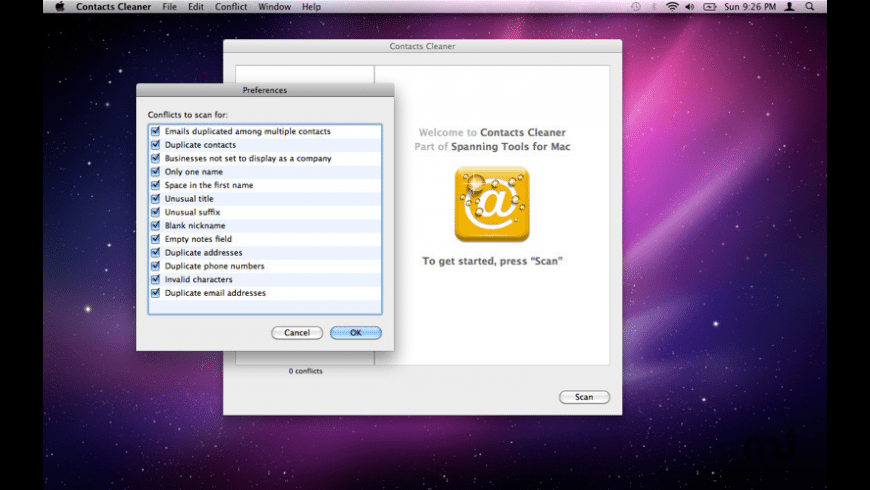Open Spotlight search magnifier icon
This screenshot has width=870, height=490.
tap(810, 7)
